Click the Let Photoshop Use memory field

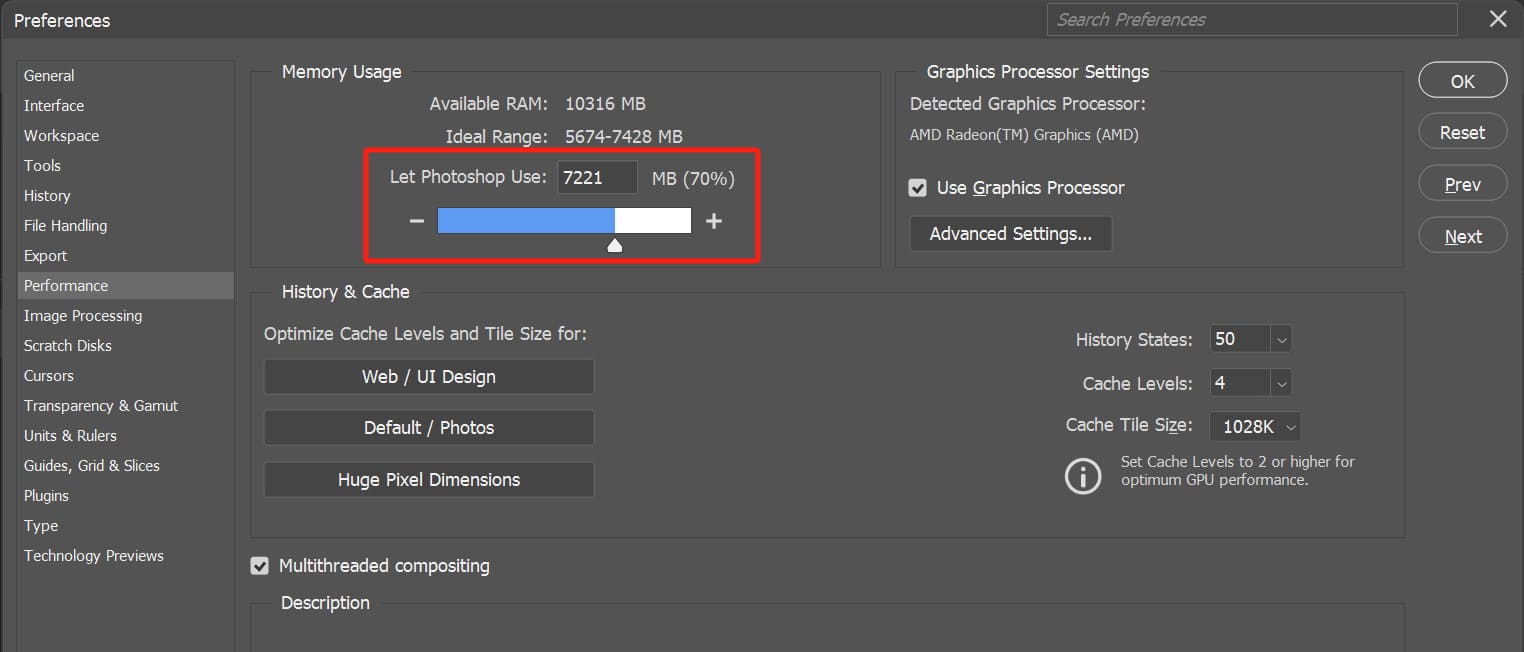pos(597,178)
